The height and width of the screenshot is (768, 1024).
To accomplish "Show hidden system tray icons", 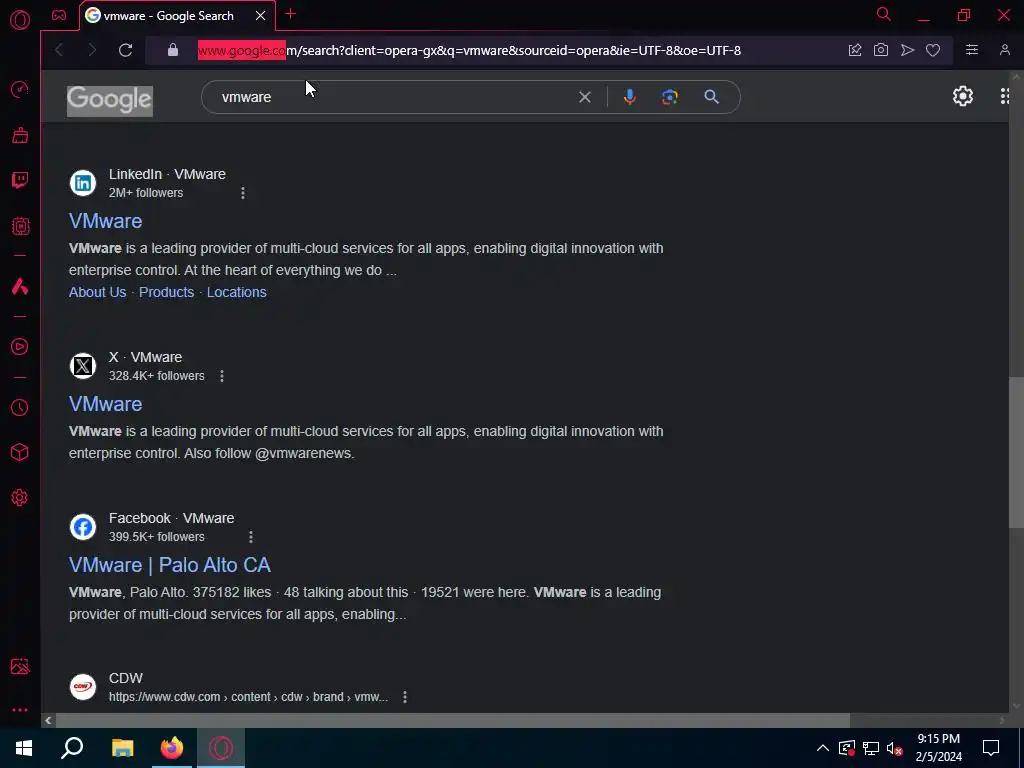I will [823, 748].
